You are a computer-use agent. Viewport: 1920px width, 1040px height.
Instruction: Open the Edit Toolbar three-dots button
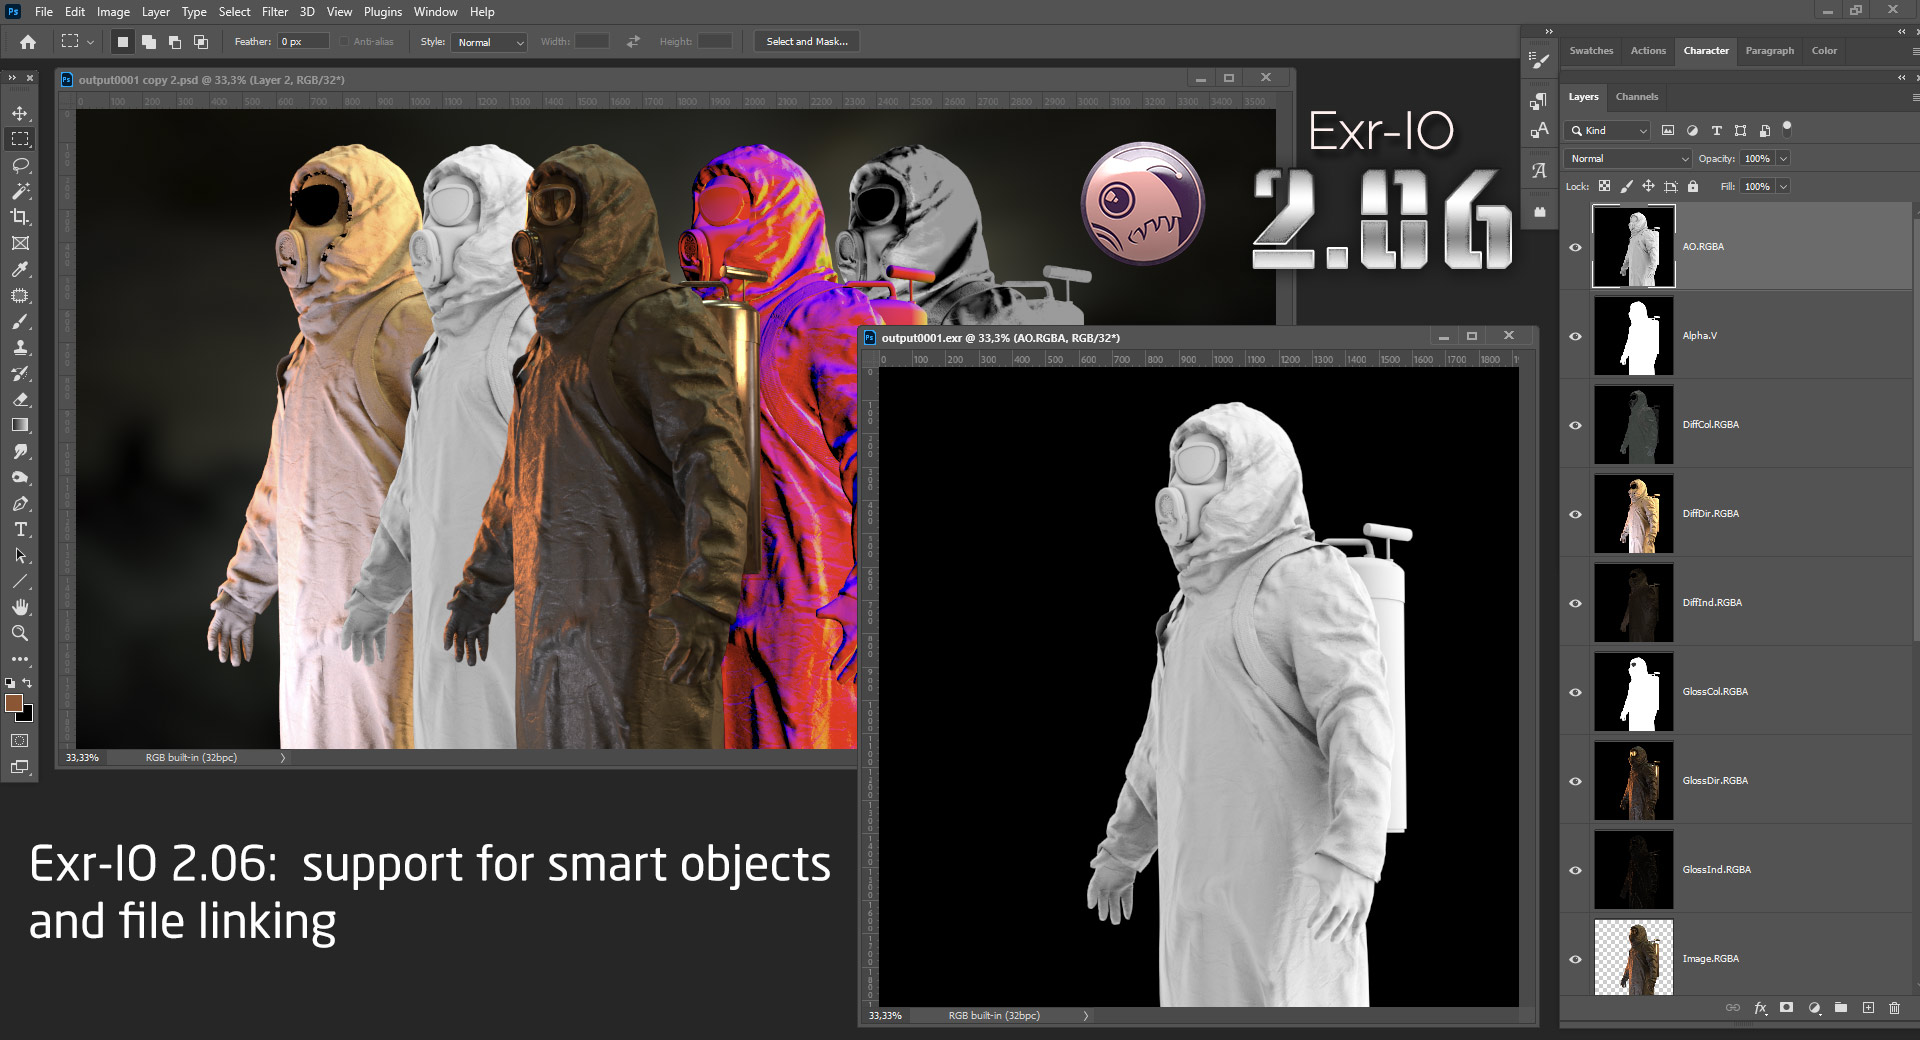tap(20, 659)
